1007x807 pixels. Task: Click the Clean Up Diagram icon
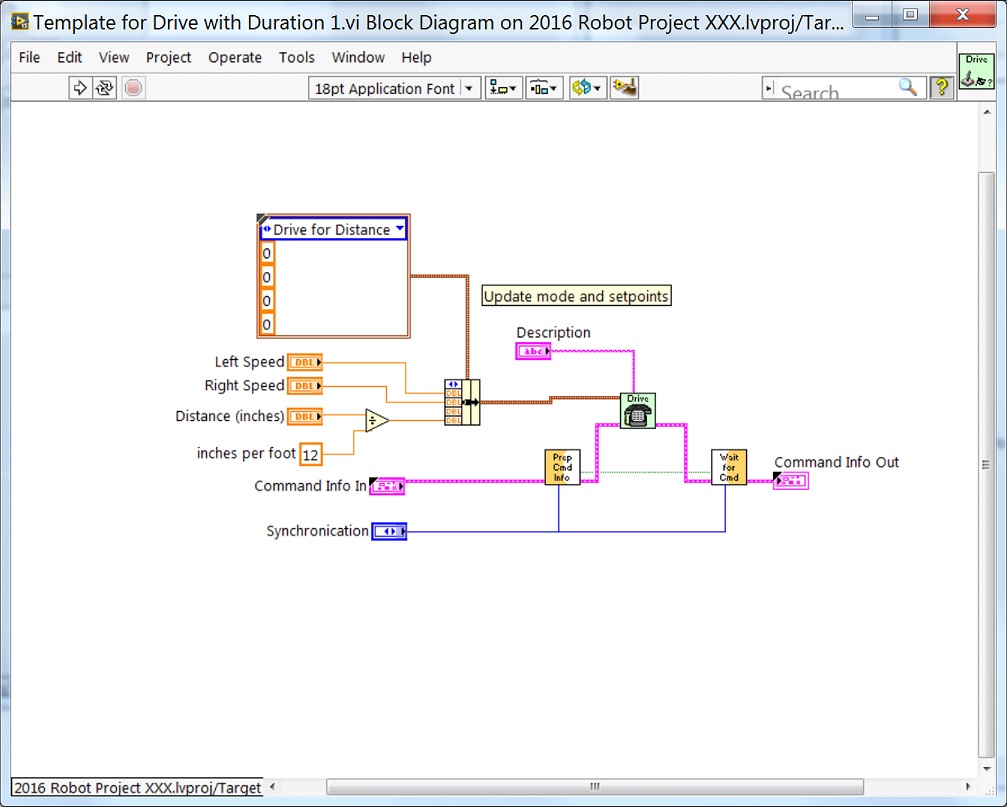pos(625,88)
